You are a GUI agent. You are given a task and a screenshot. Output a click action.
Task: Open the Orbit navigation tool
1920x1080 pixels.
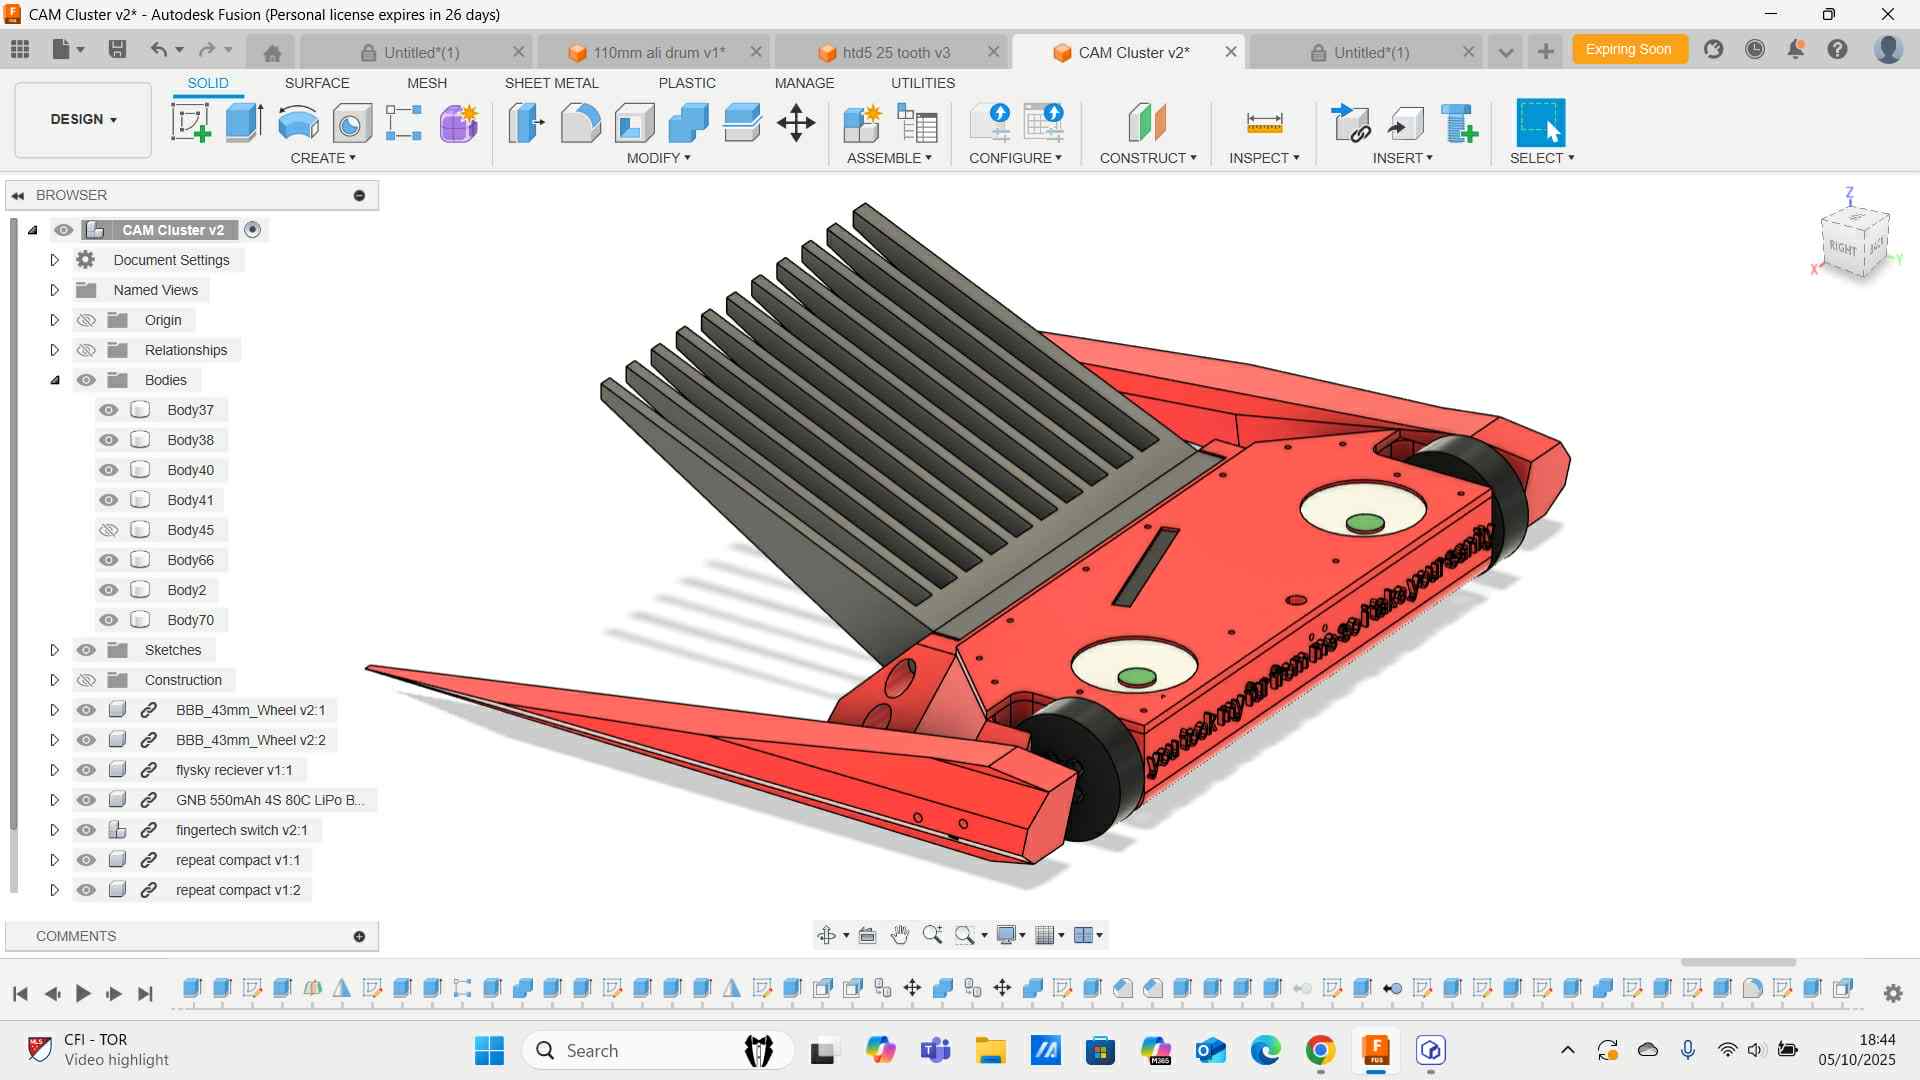pos(827,935)
